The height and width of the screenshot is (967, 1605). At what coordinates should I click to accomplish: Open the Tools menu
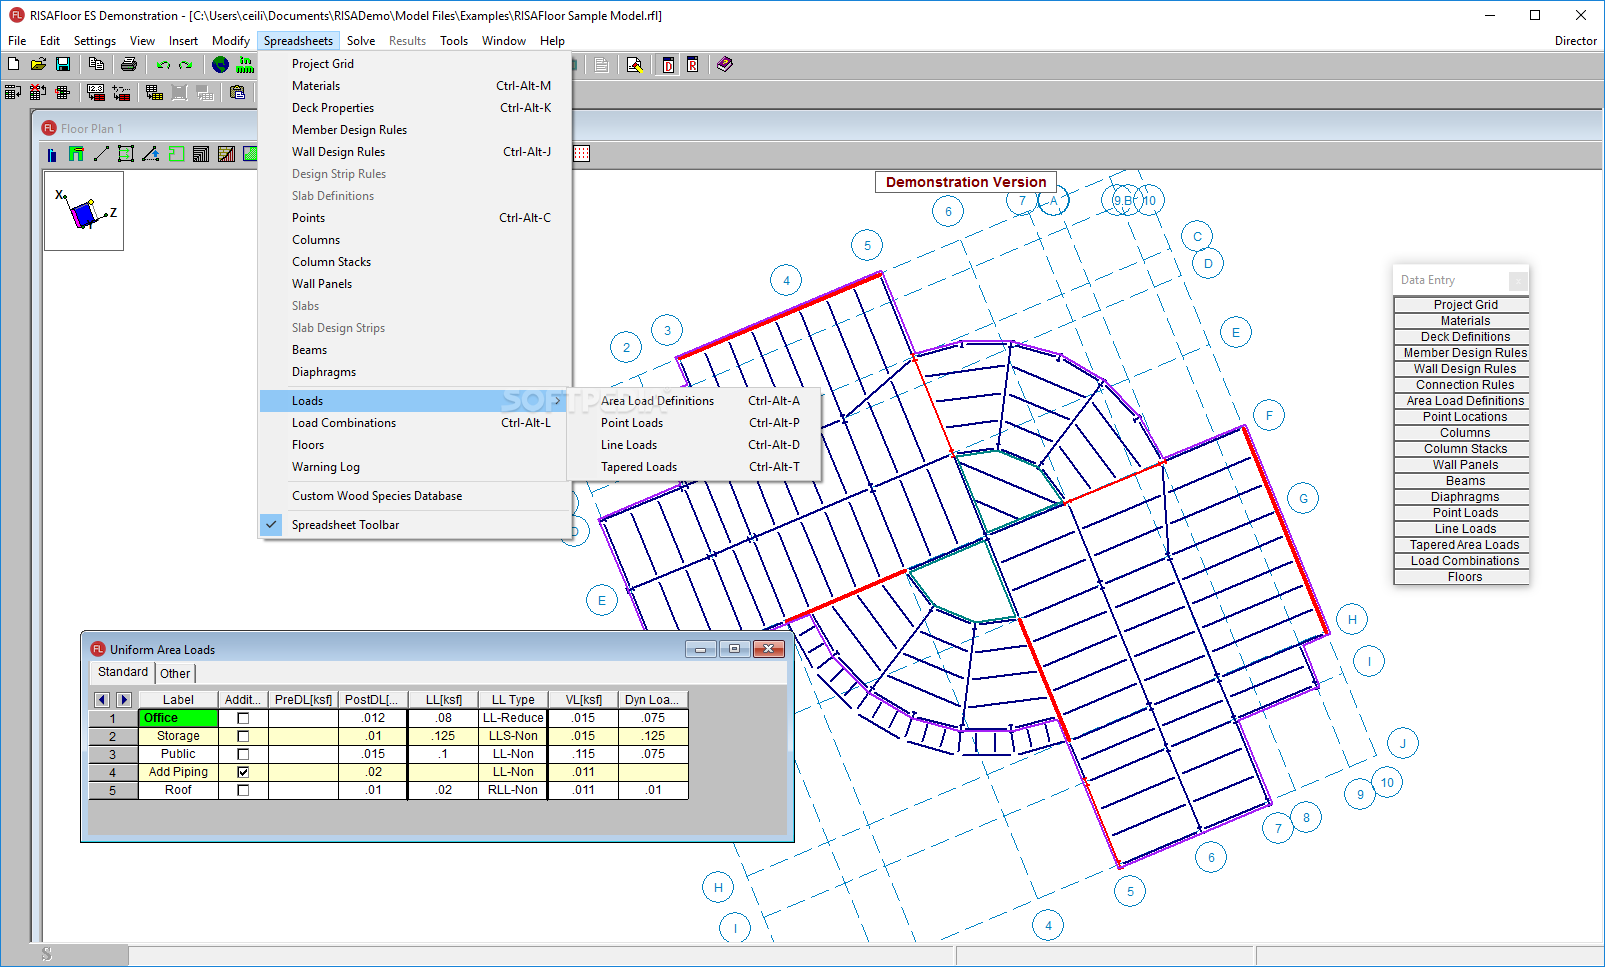pyautogui.click(x=454, y=41)
